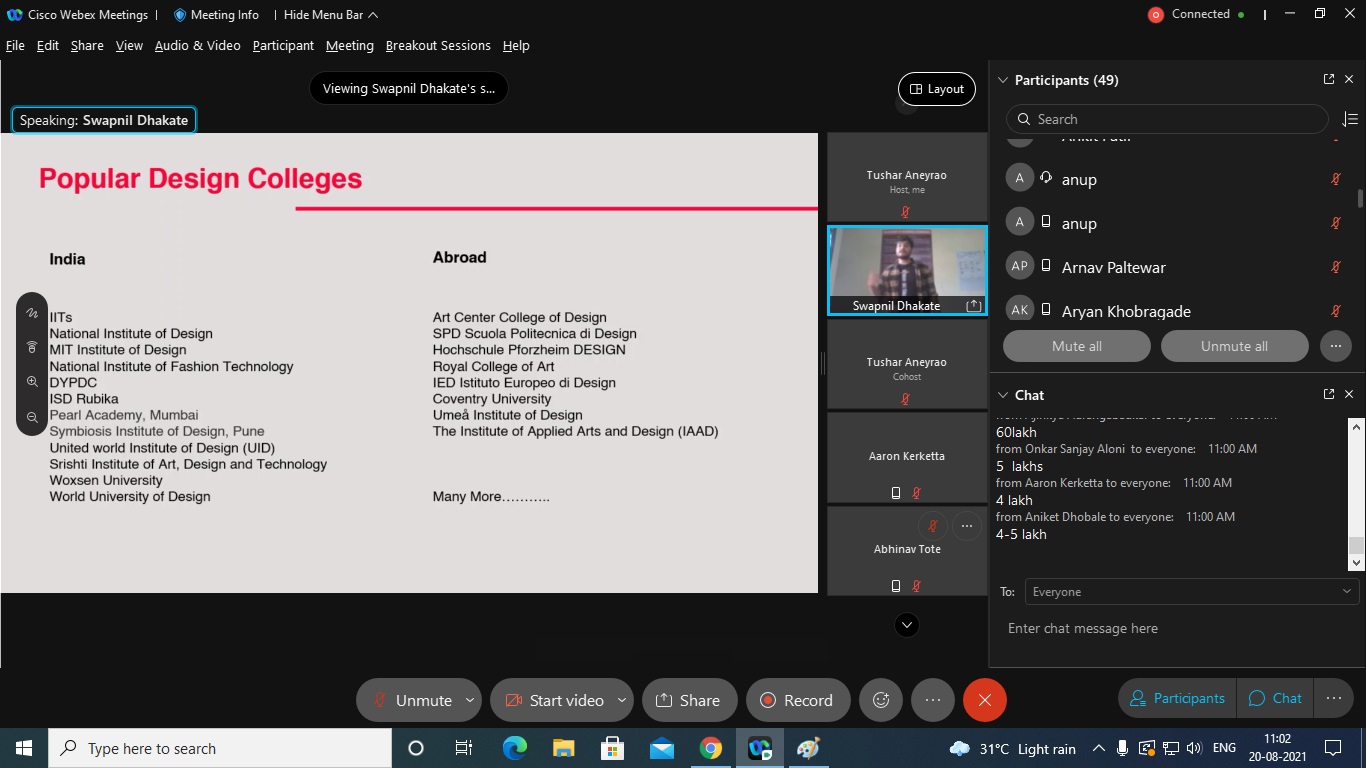The image size is (1366, 768).
Task: Open more options in the meeting controls bar
Action: 933,700
